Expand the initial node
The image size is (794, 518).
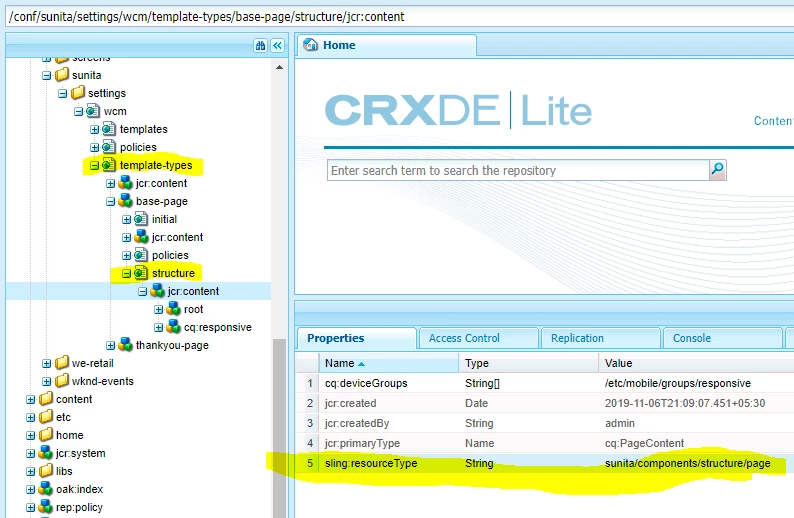point(126,220)
